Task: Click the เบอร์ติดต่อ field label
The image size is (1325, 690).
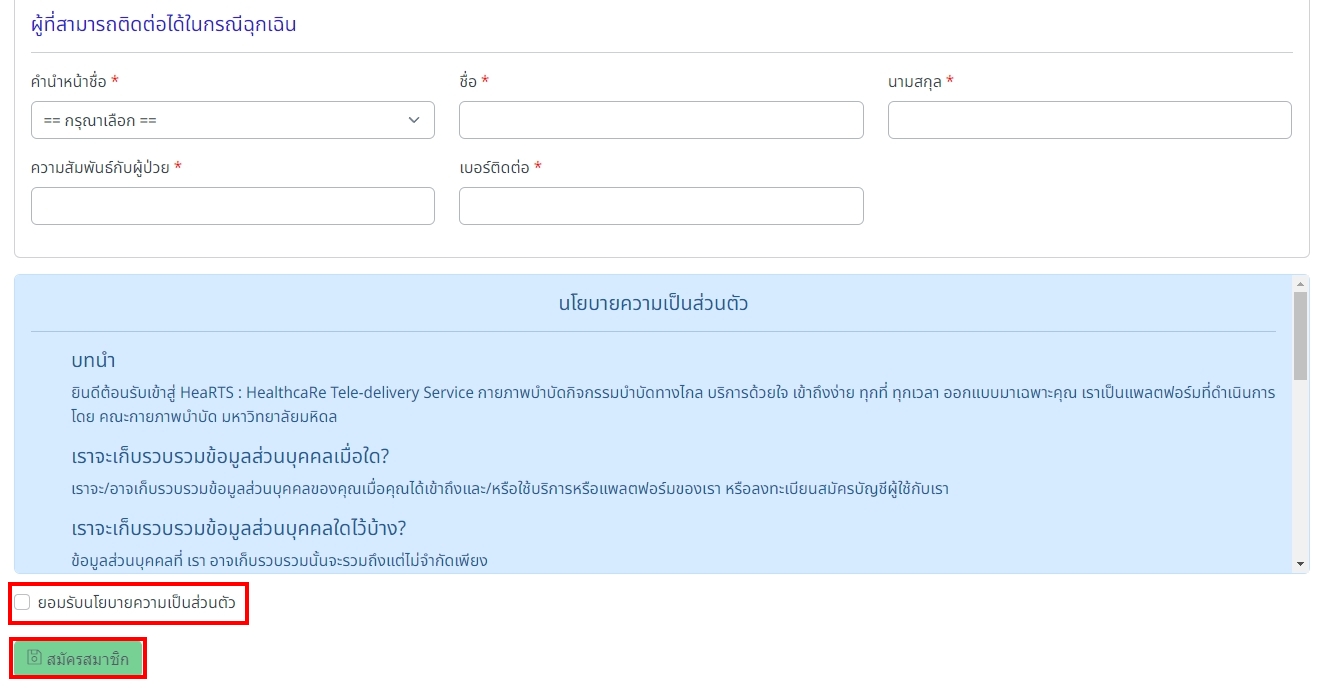Action: (x=494, y=167)
